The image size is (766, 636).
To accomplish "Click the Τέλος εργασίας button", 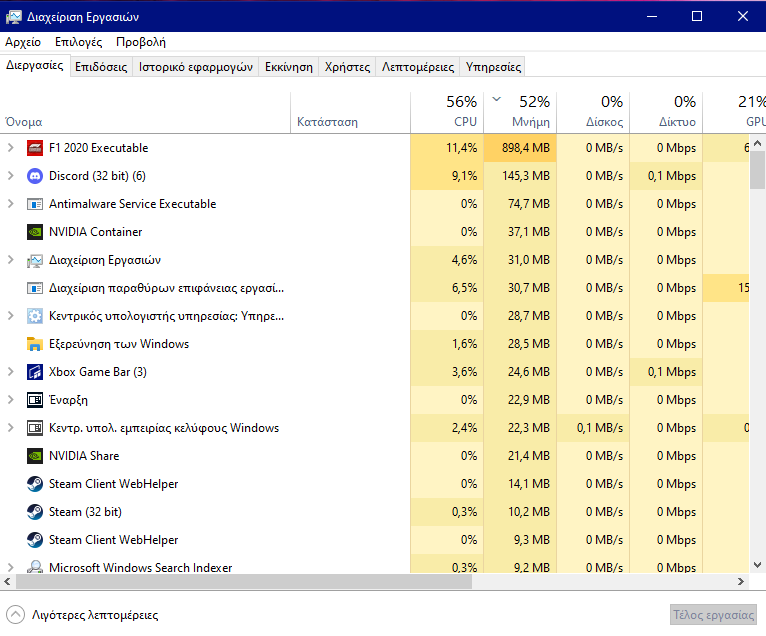I will pos(712,615).
